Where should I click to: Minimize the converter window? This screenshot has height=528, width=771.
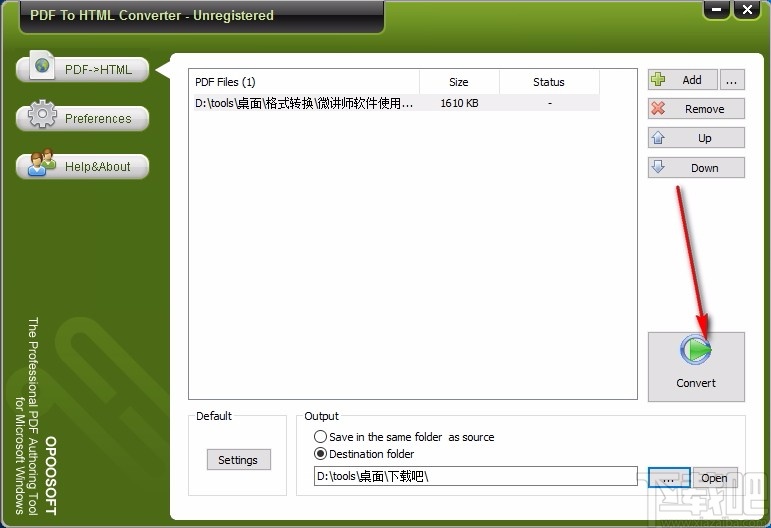716,10
